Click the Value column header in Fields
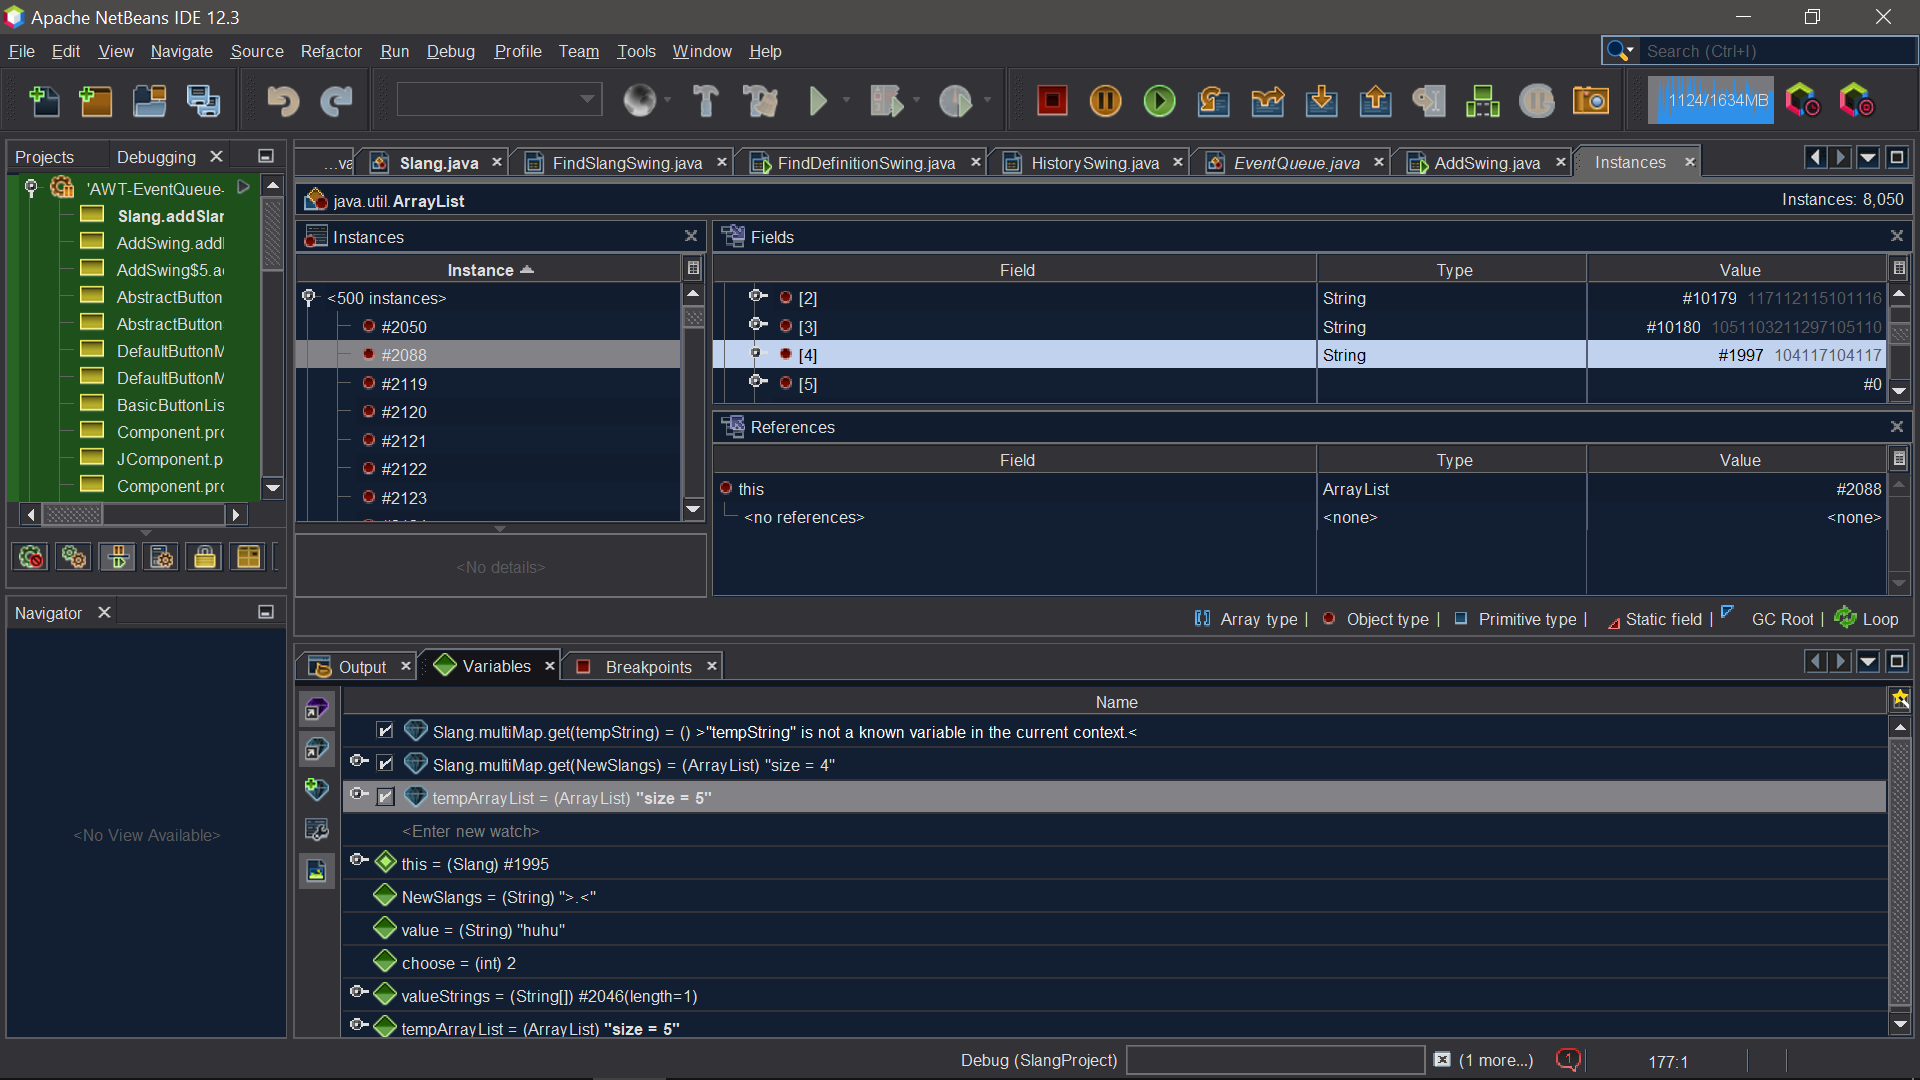 tap(1739, 270)
